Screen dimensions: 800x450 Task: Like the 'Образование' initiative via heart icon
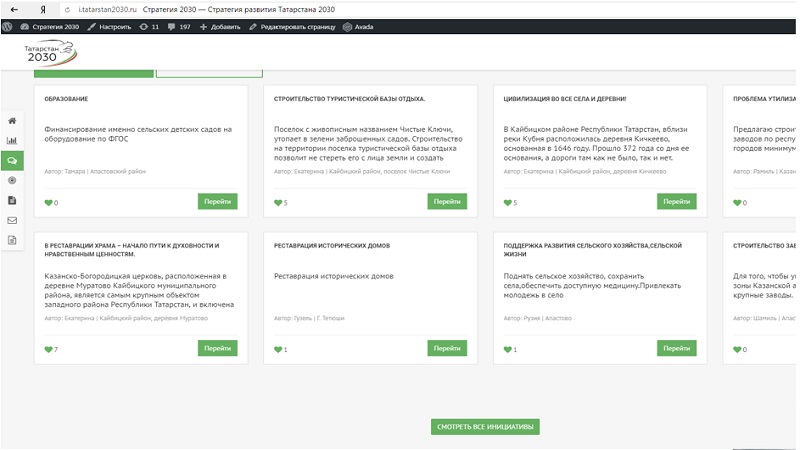(x=48, y=203)
